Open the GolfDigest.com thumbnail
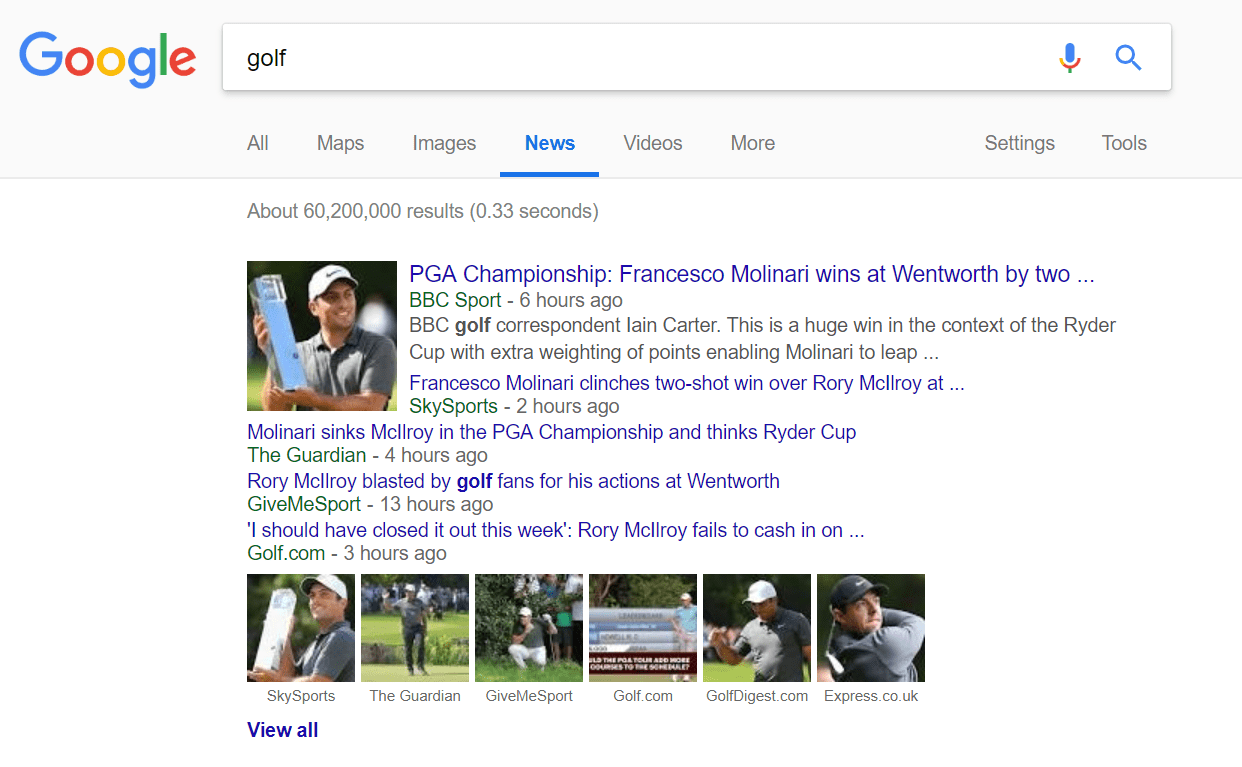This screenshot has width=1242, height=767. [756, 627]
